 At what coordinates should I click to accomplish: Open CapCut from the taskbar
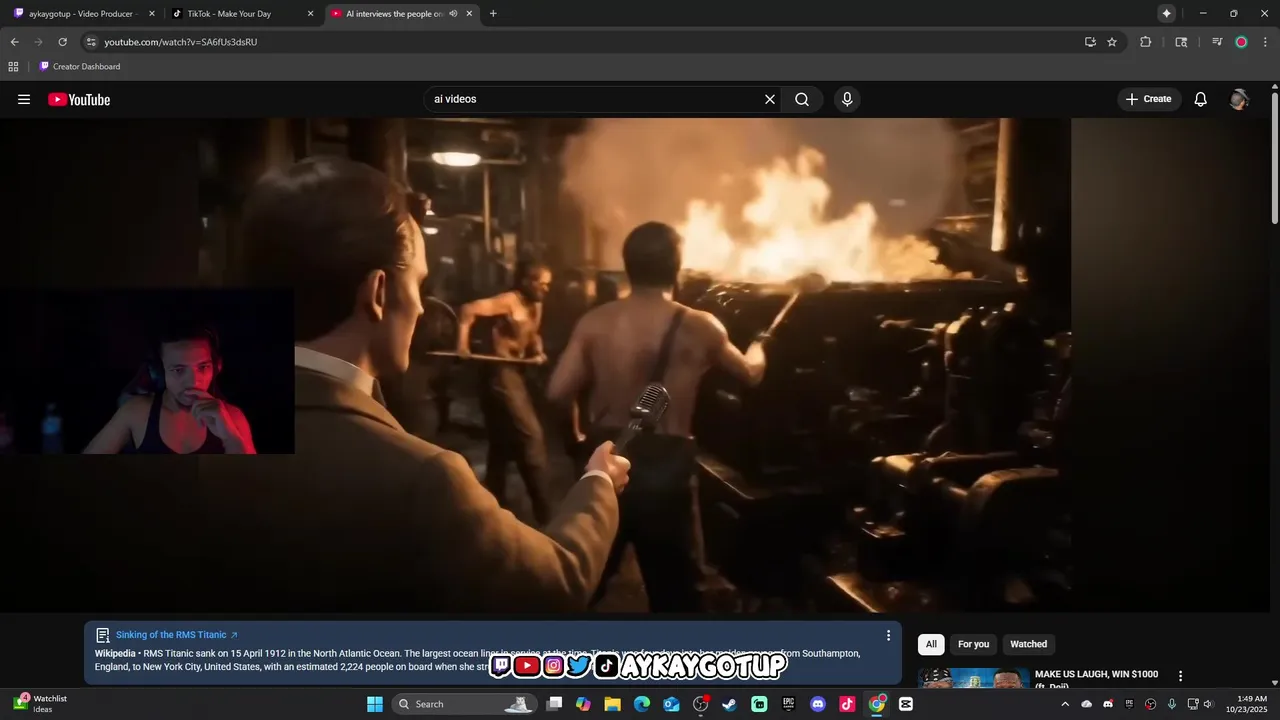(x=906, y=704)
